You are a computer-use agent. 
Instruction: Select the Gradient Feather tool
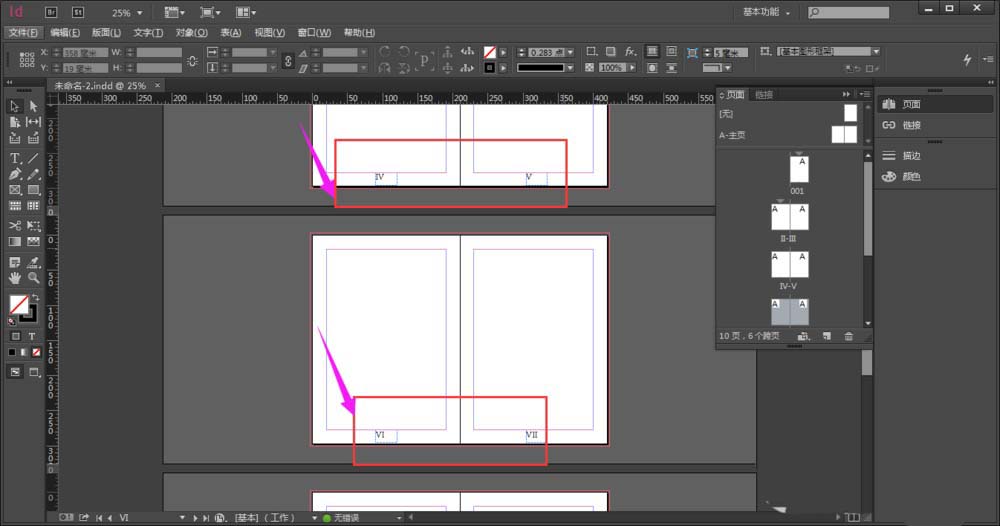pos(33,242)
